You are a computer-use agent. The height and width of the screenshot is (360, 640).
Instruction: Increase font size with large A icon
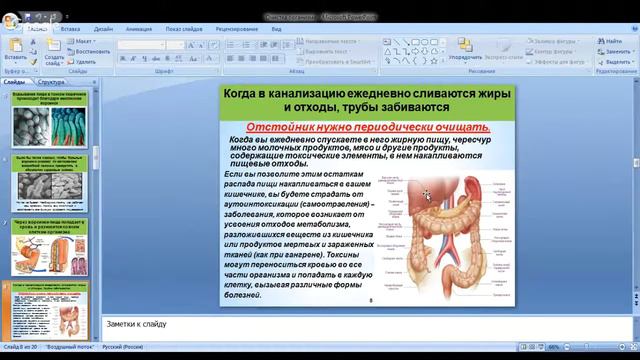(x=191, y=45)
